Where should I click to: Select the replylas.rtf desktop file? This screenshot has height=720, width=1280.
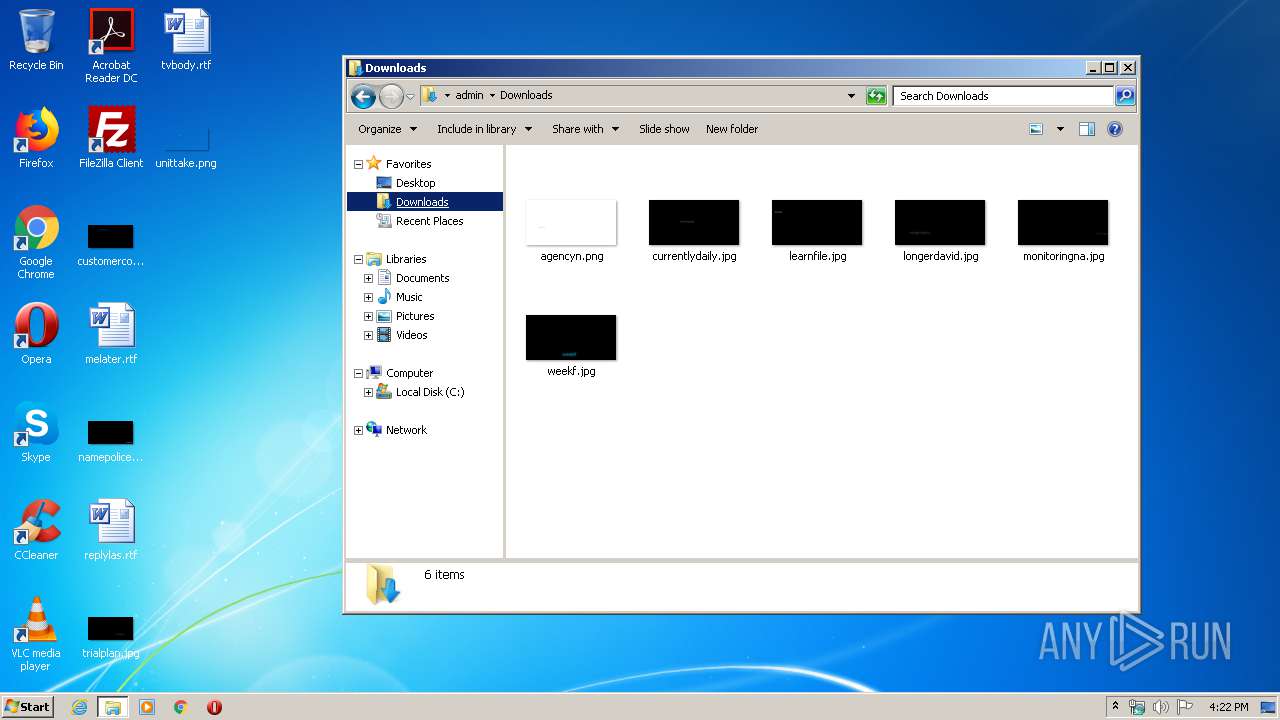point(111,530)
